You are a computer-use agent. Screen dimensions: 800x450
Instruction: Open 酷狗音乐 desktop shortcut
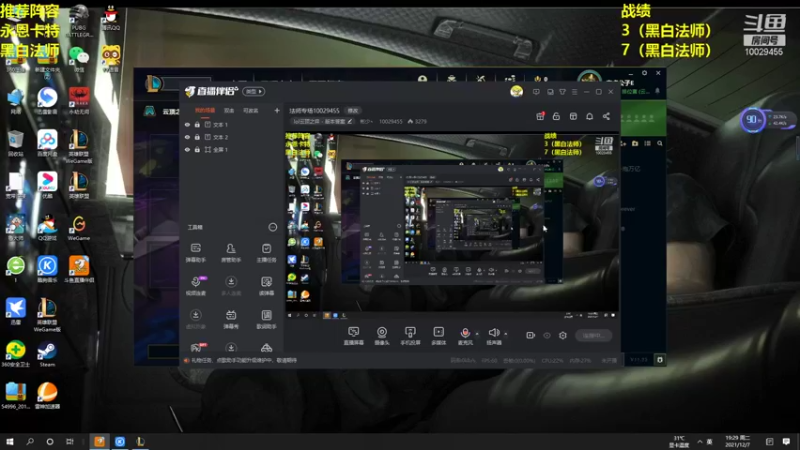(x=47, y=269)
